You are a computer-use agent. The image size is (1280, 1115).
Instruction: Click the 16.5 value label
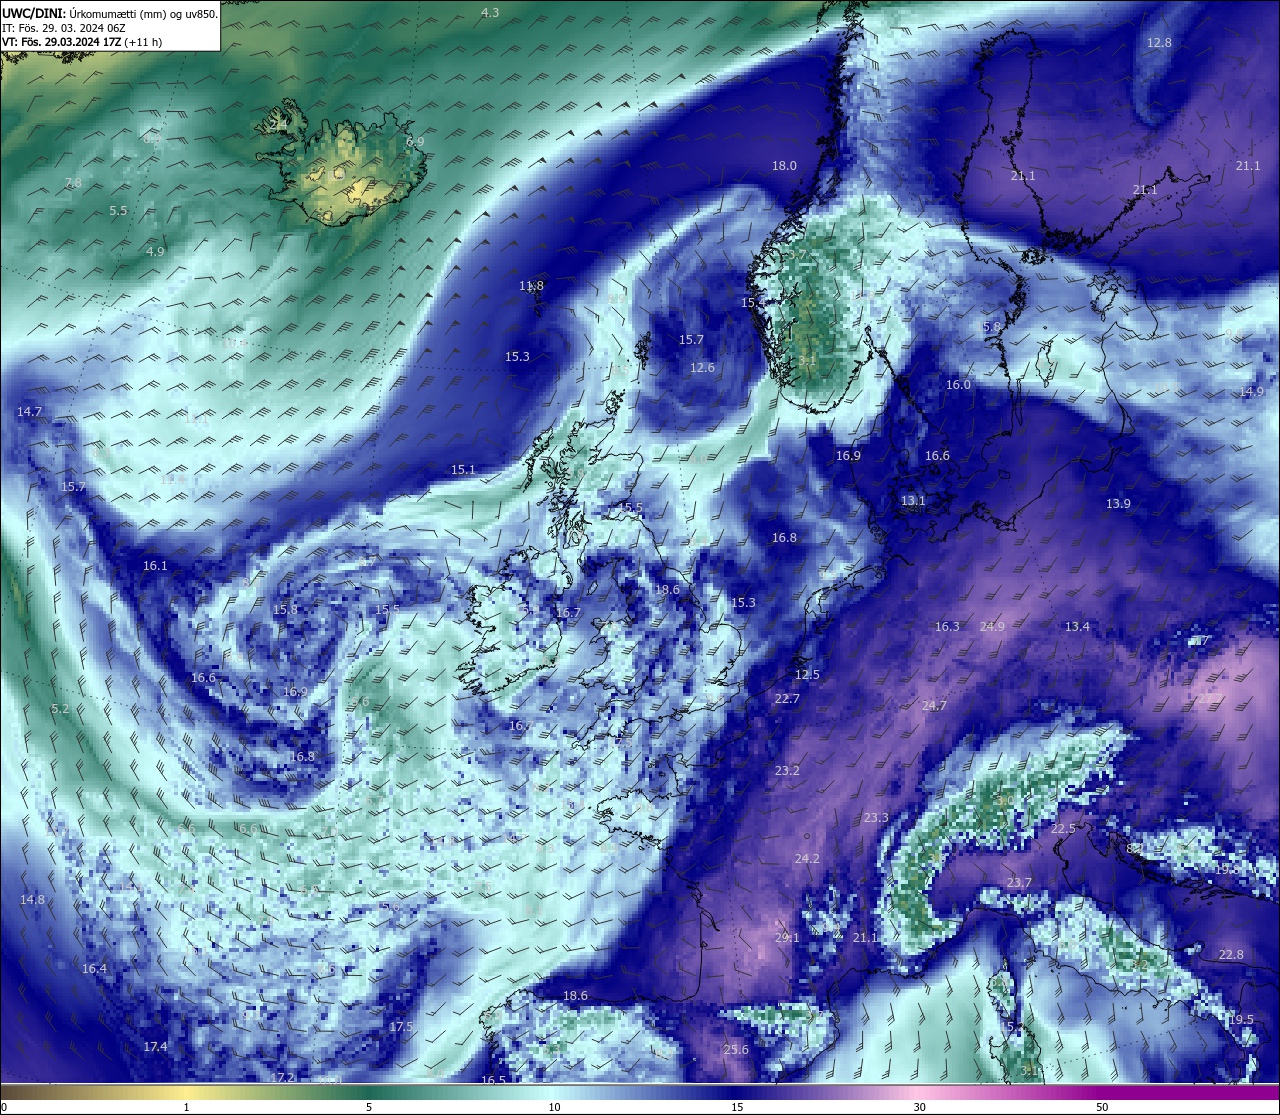pyautogui.click(x=493, y=1081)
